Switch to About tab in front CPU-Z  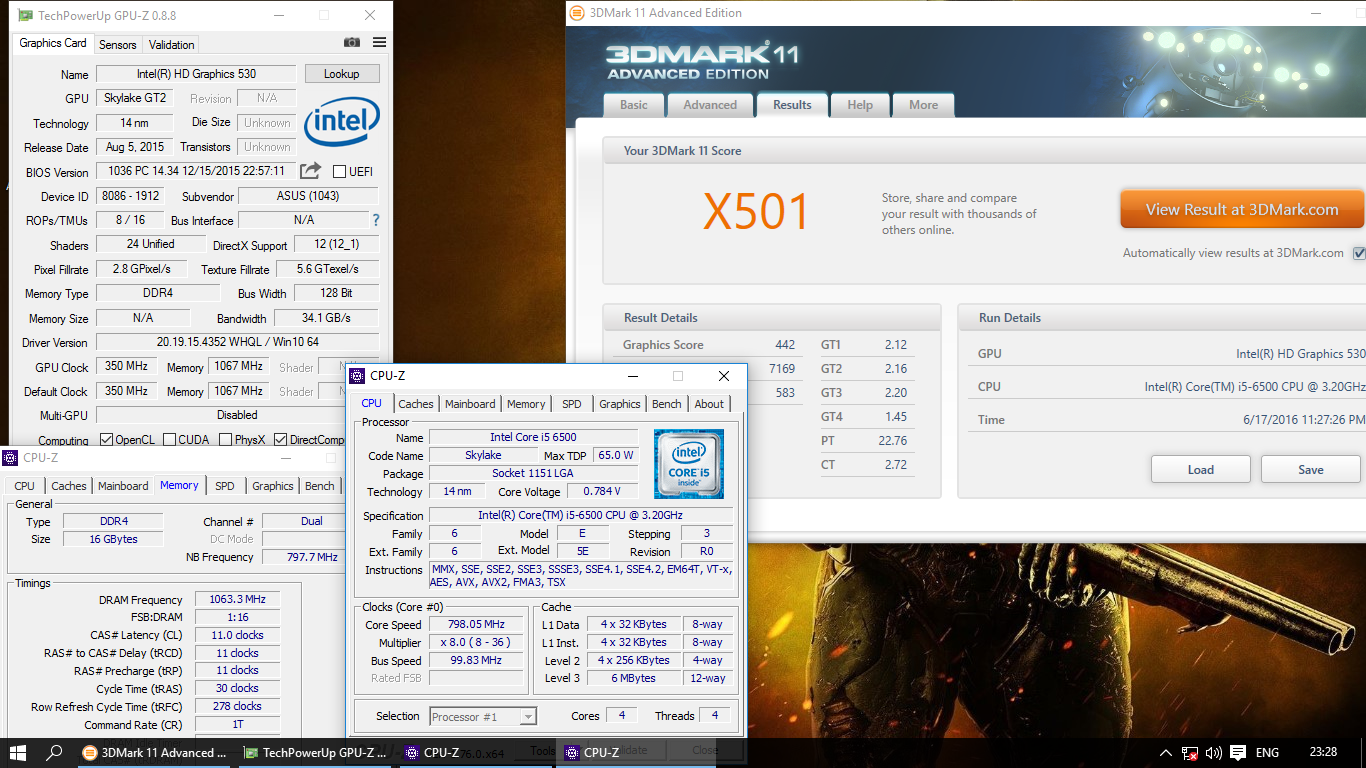(709, 404)
